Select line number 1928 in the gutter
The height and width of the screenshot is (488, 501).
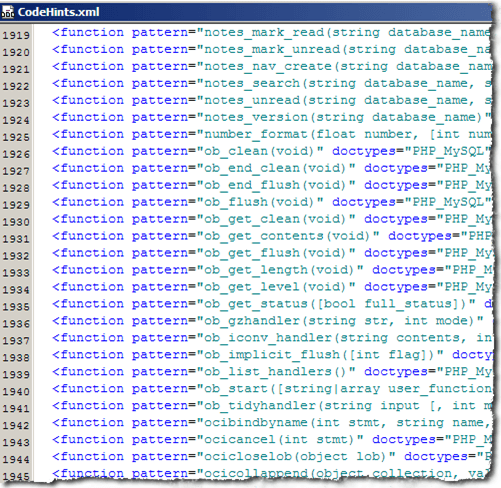(16, 188)
